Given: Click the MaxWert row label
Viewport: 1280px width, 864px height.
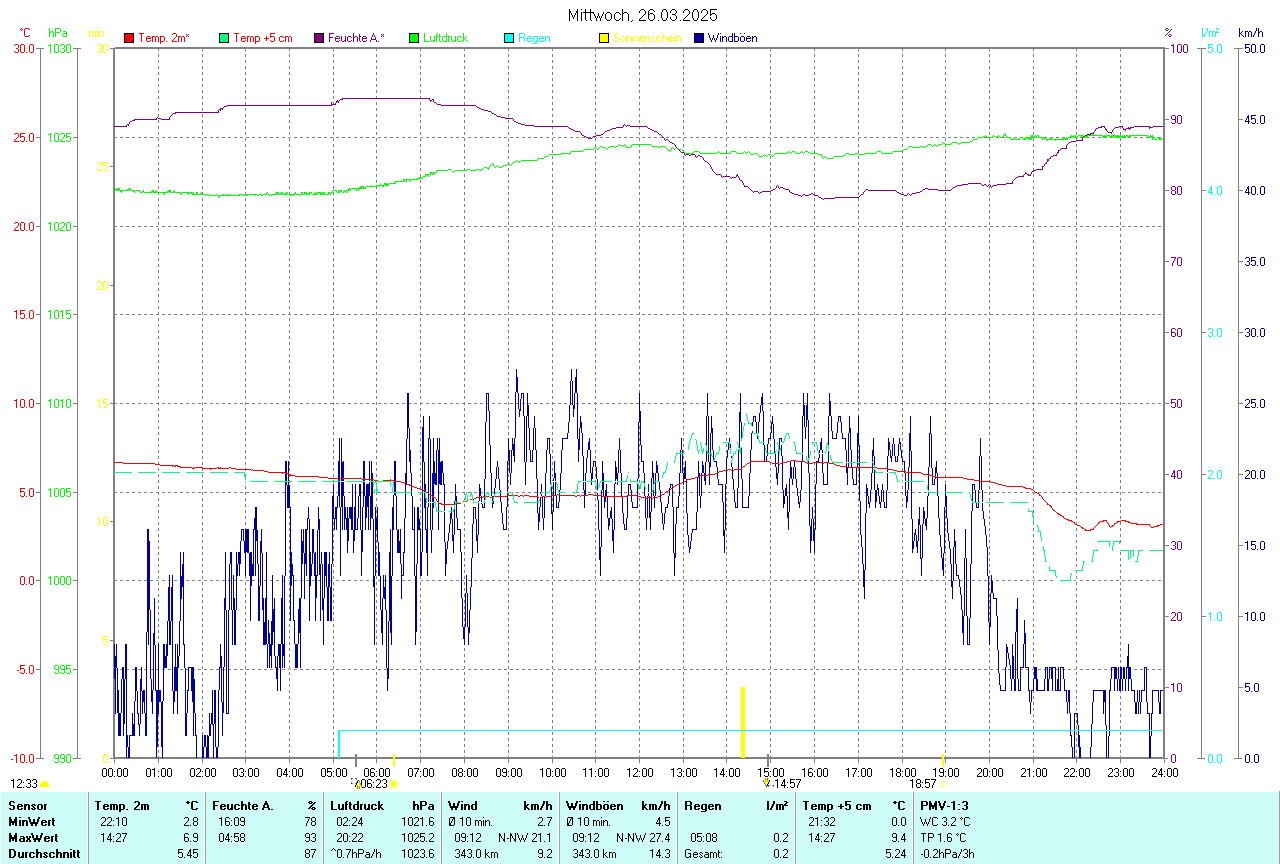Looking at the screenshot, I should coord(32,838).
